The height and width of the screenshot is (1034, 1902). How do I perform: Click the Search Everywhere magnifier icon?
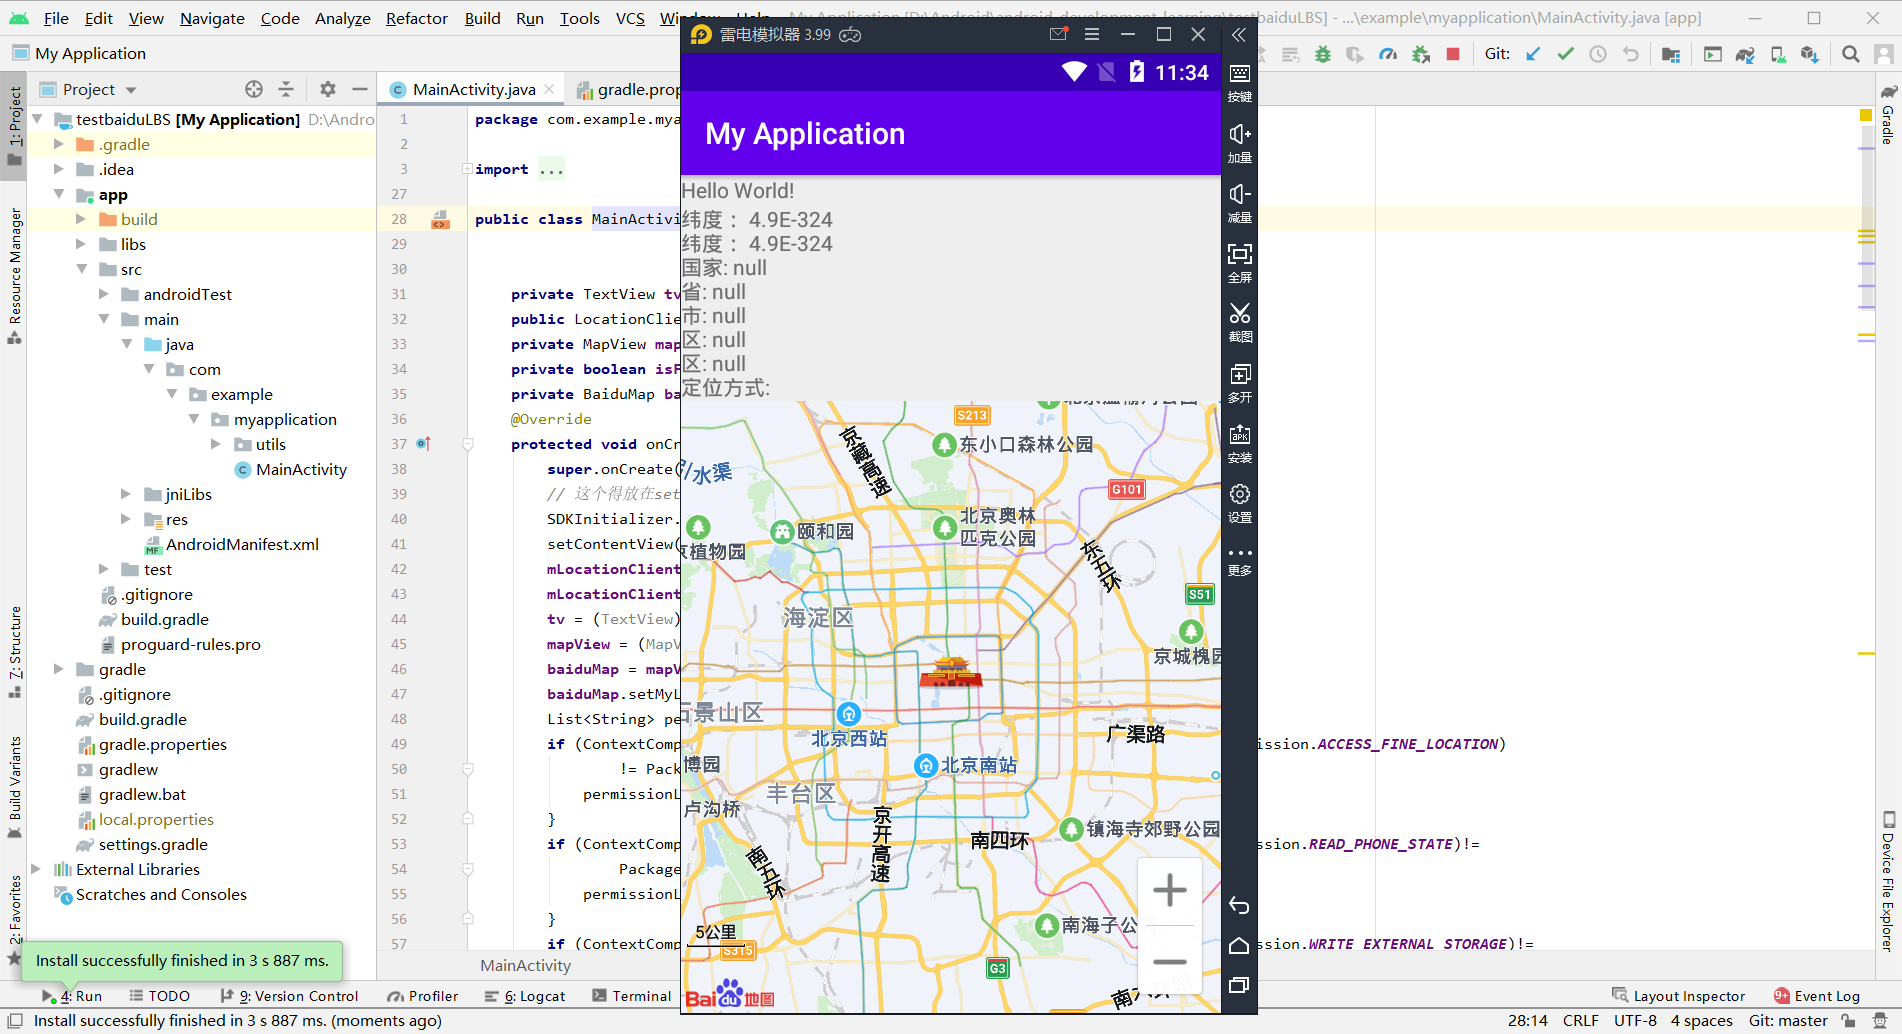(x=1851, y=54)
